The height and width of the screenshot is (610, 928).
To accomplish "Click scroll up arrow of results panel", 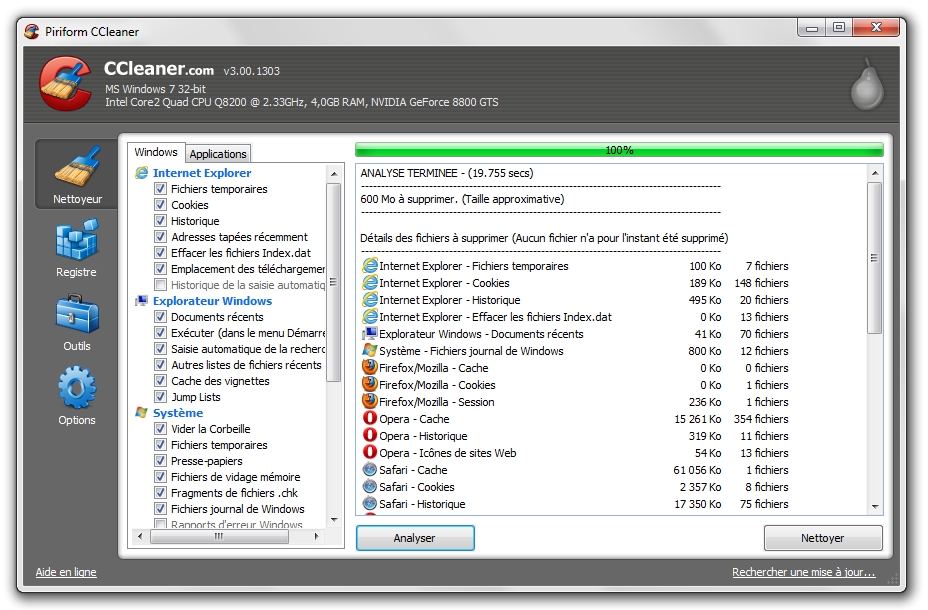I will pos(875,173).
